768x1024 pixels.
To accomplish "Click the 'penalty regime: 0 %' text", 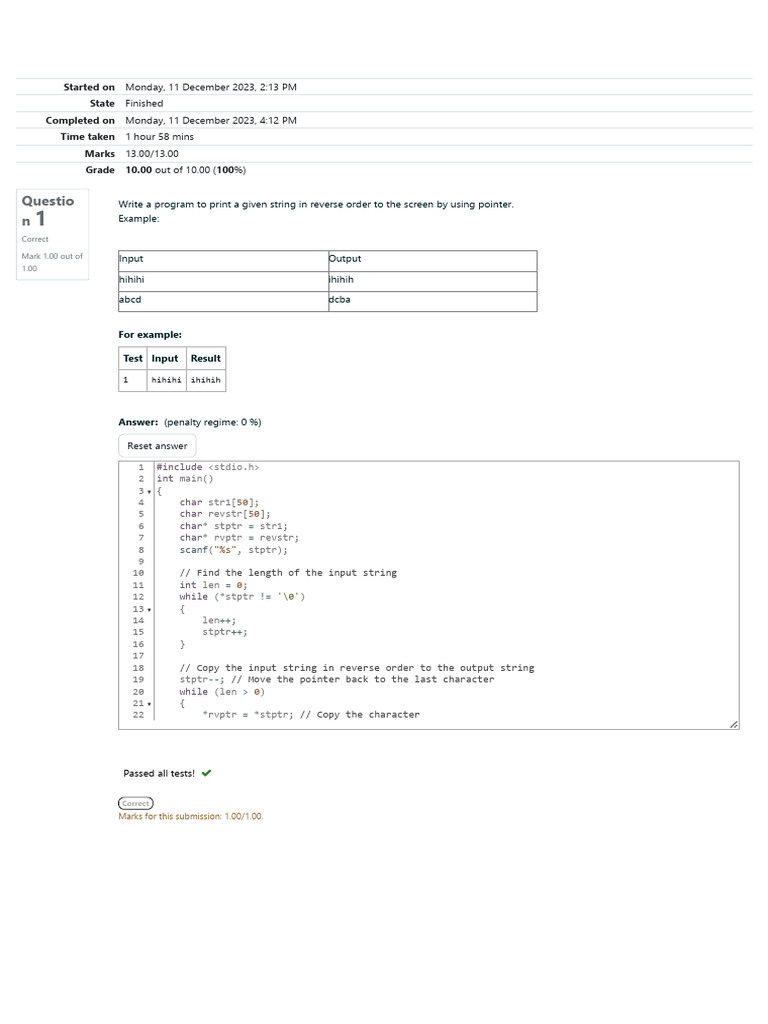I will tap(212, 422).
